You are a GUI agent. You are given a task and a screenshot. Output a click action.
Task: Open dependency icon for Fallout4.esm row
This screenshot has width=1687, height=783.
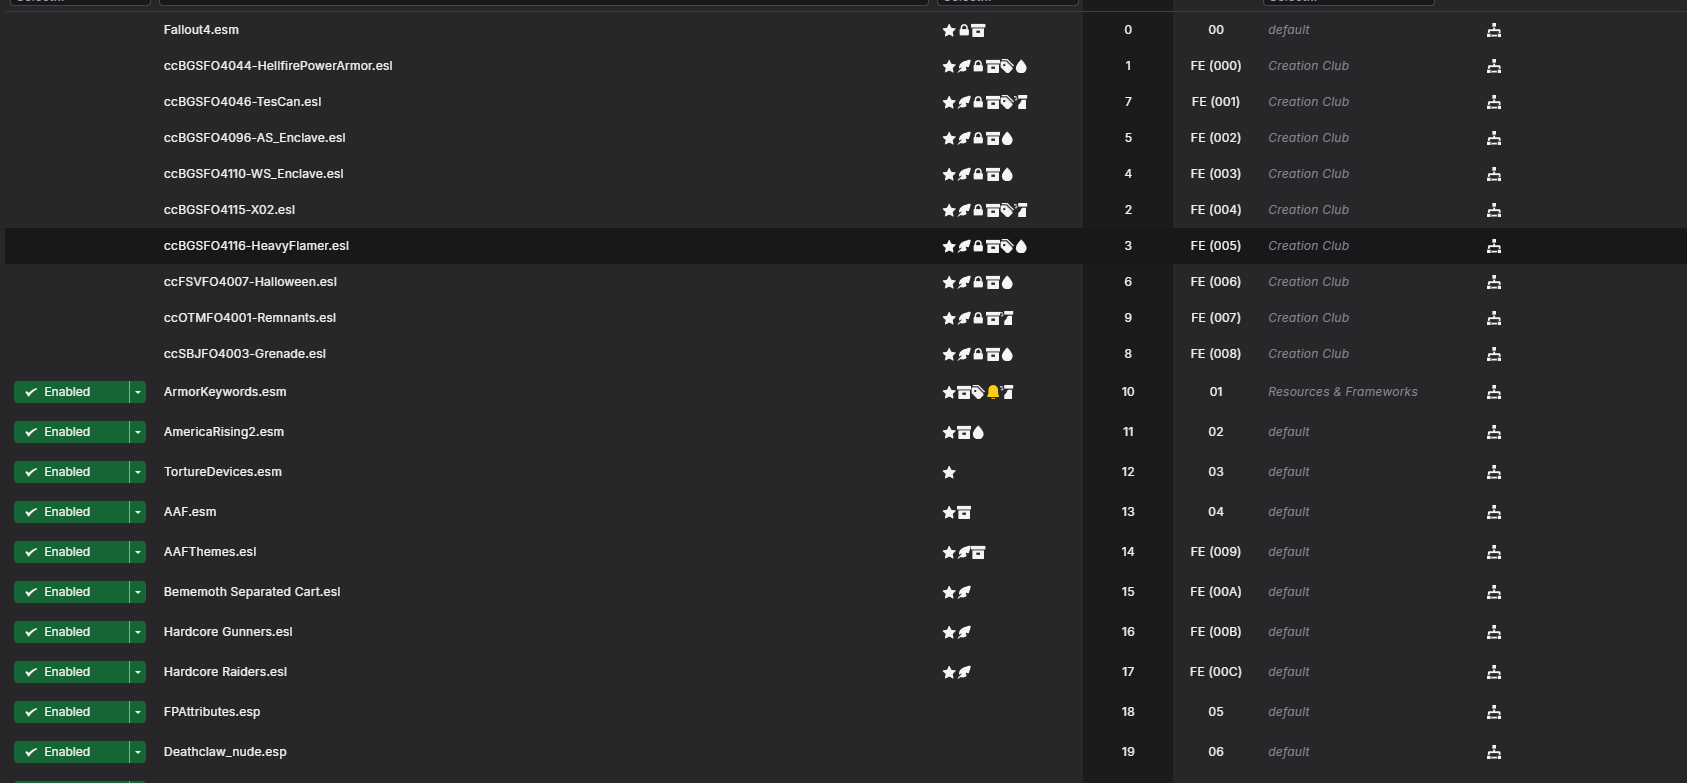pos(1493,30)
